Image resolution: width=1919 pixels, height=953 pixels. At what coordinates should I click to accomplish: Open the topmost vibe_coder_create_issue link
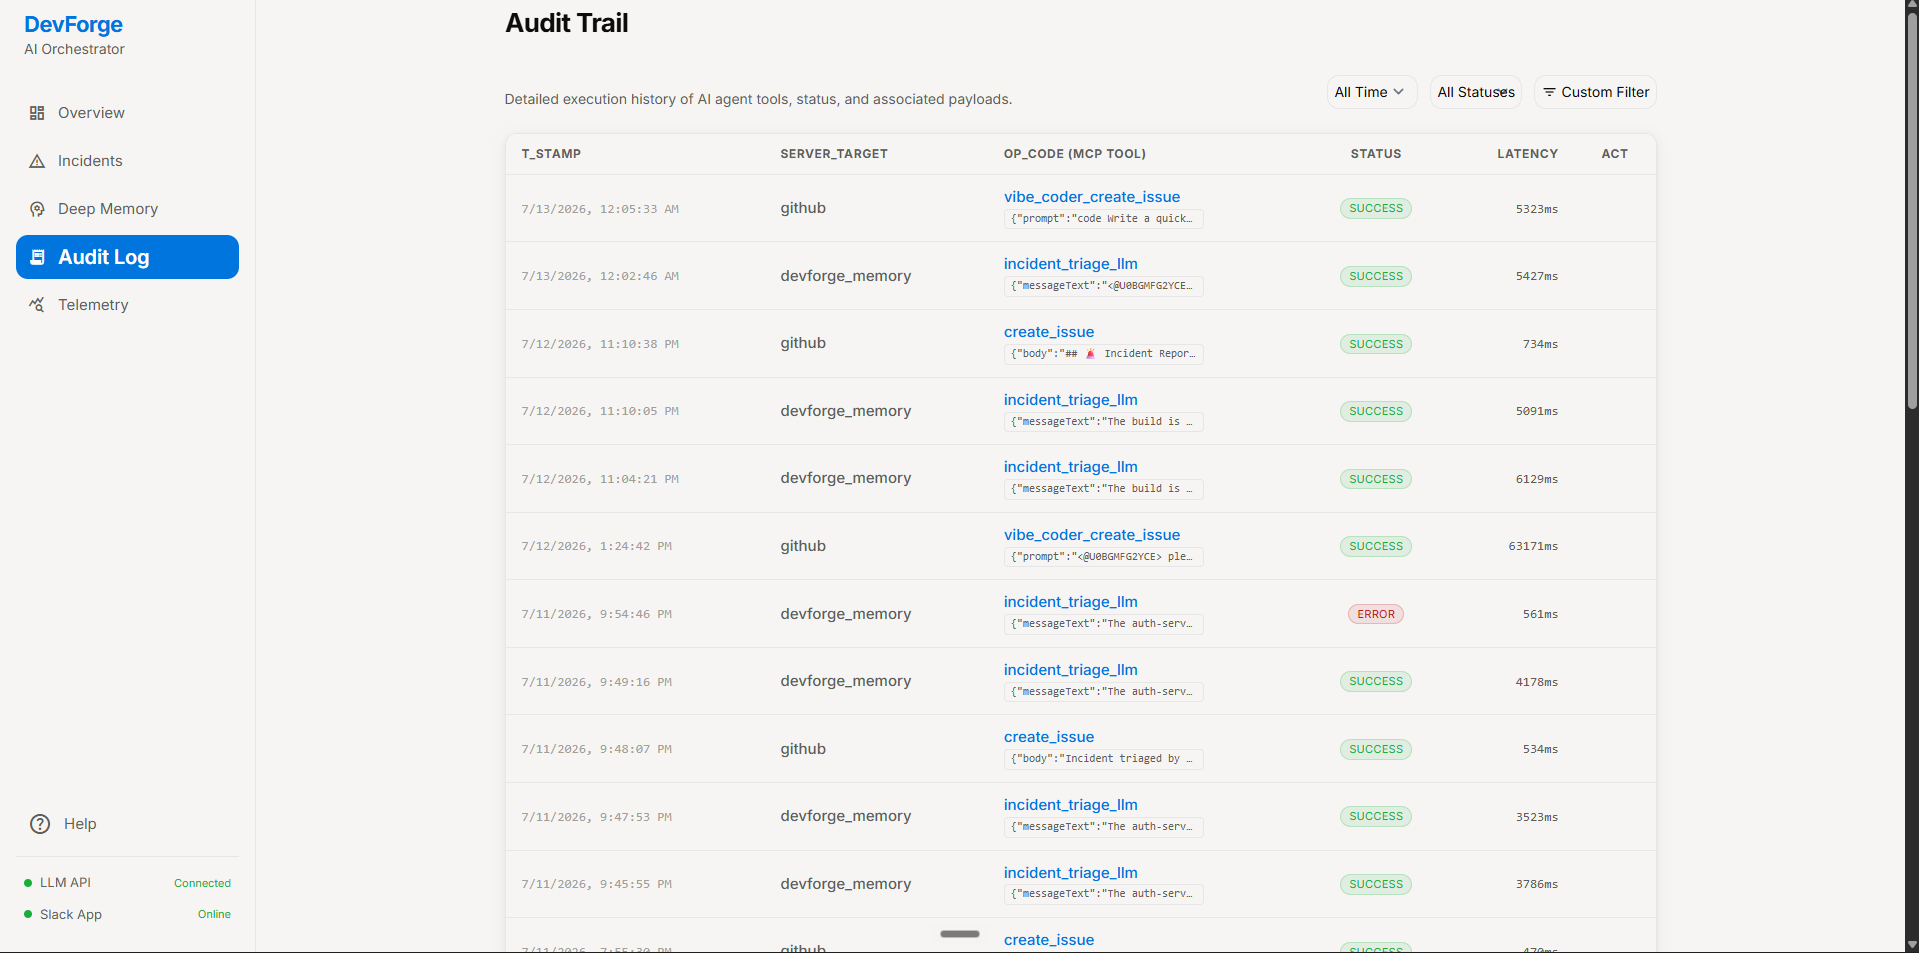point(1091,197)
